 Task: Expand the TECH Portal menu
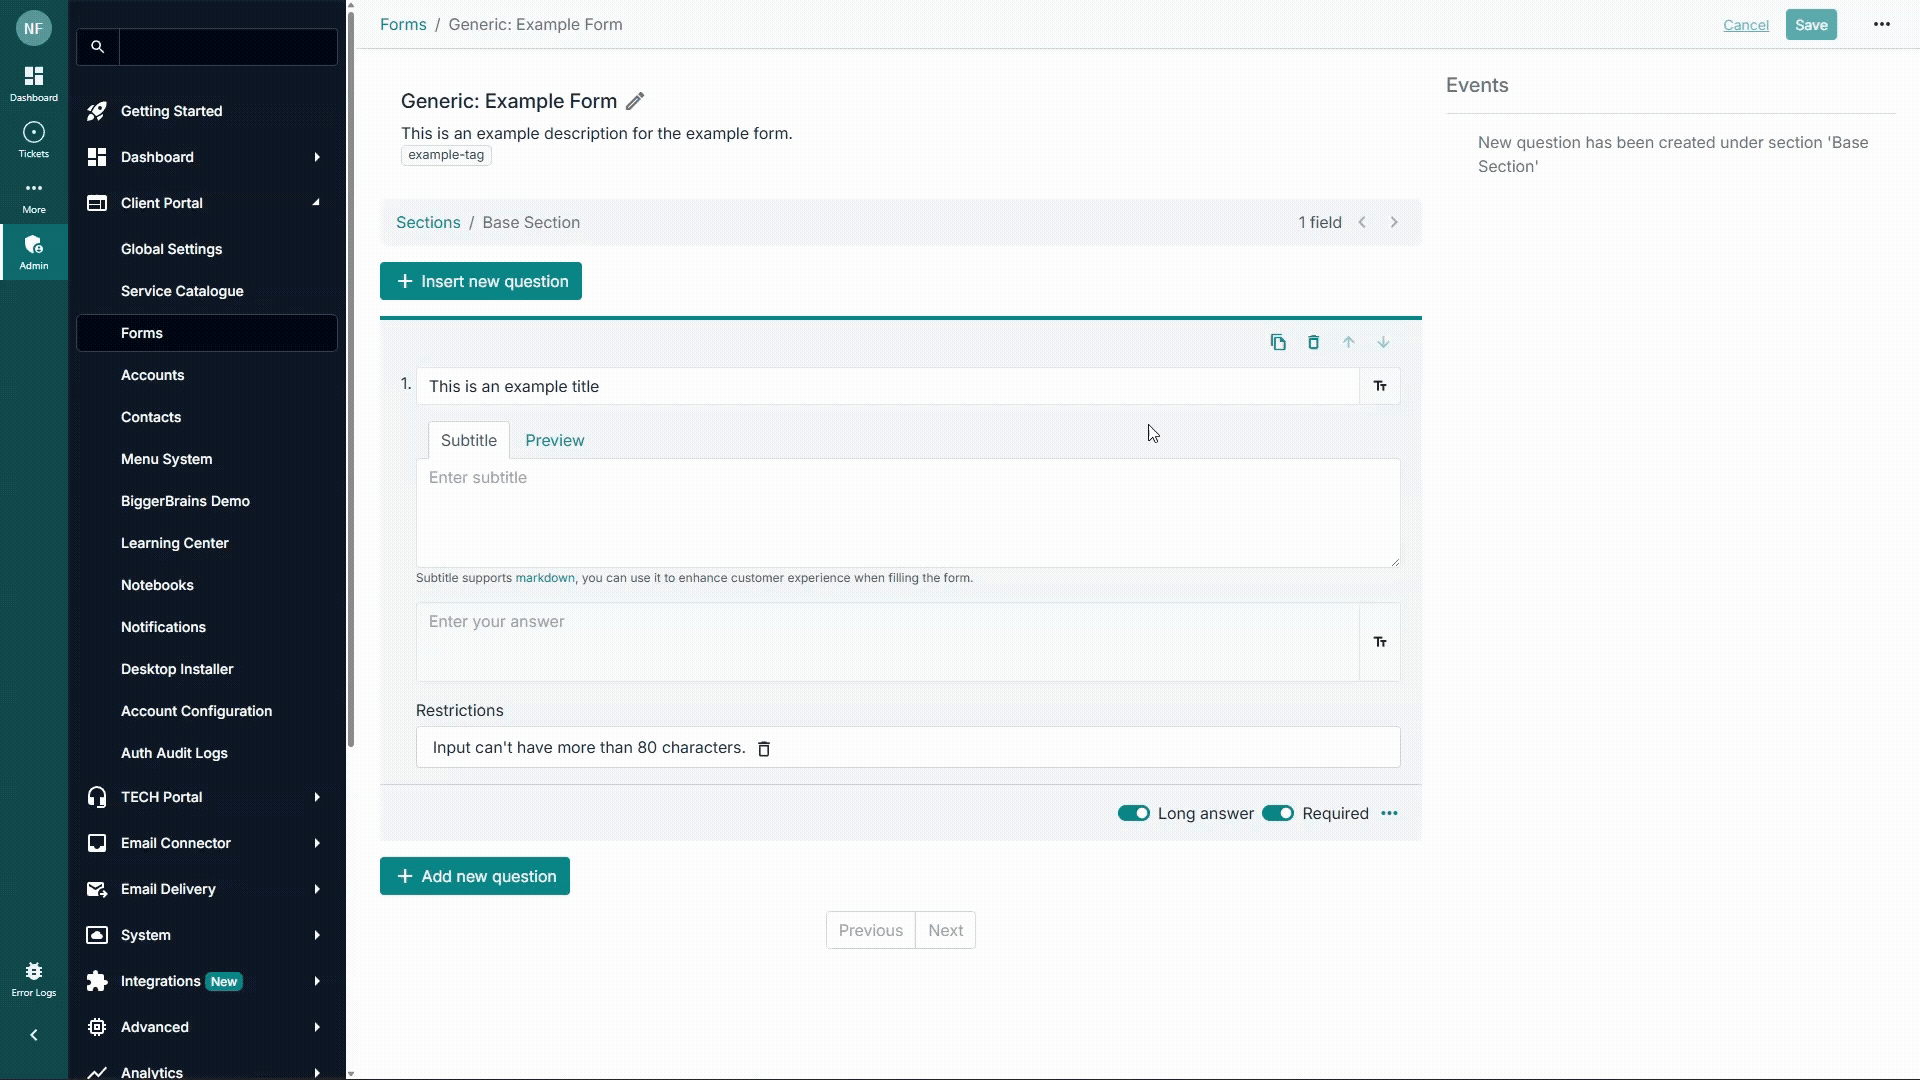pyautogui.click(x=316, y=797)
